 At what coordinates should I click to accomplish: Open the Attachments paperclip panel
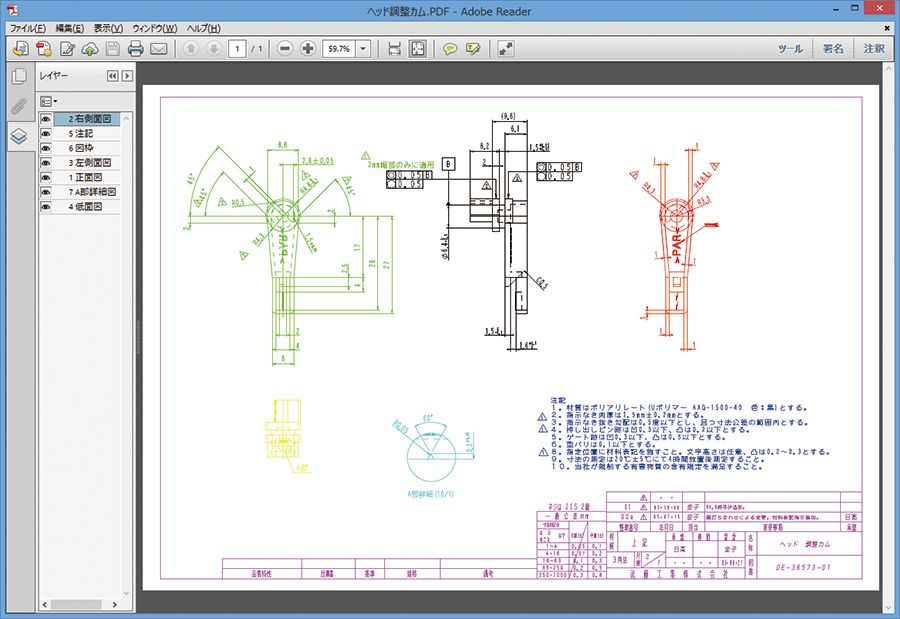click(18, 107)
